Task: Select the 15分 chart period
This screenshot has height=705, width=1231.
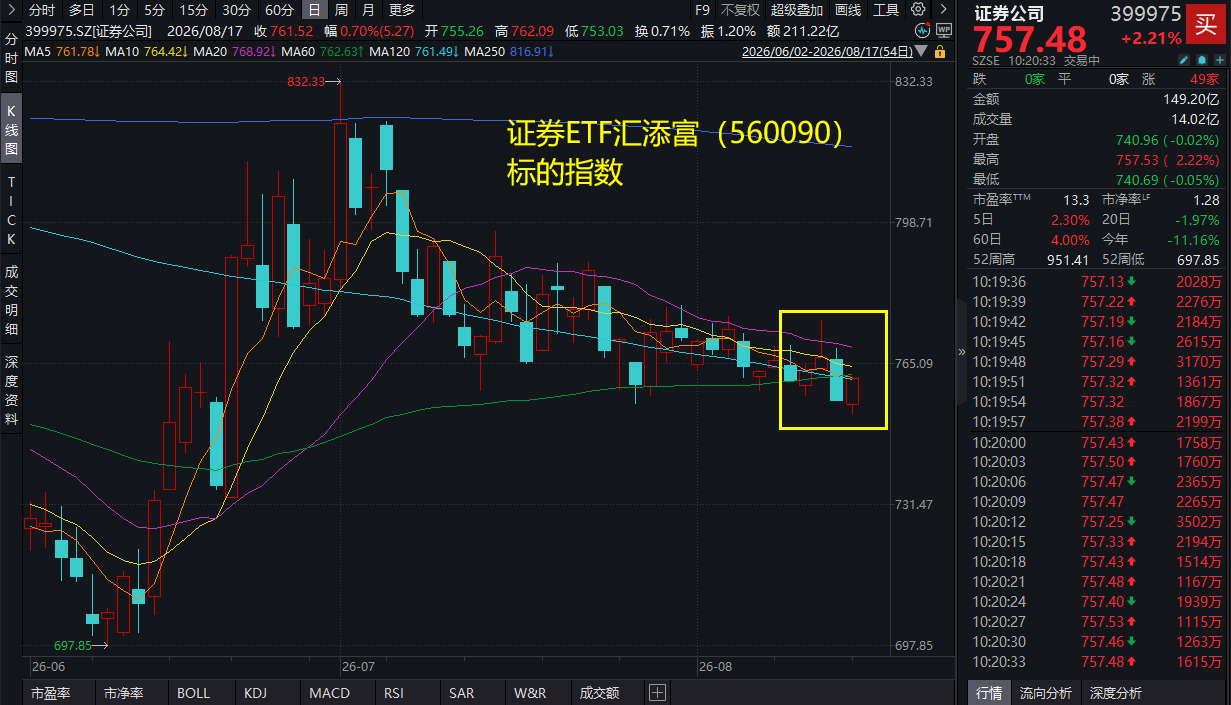Action: 193,10
